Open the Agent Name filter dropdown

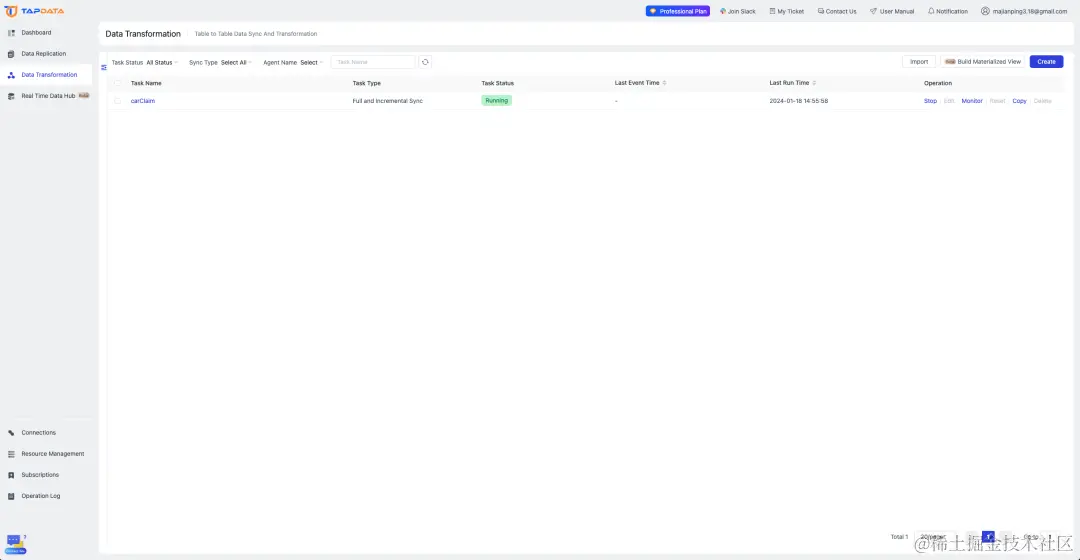point(311,63)
